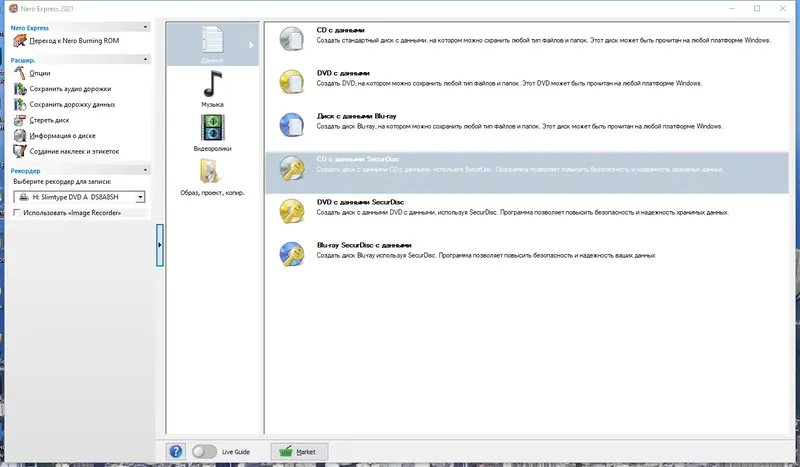Select DVD с данными SecurDisc title
This screenshot has height=467, width=800.
360,202
